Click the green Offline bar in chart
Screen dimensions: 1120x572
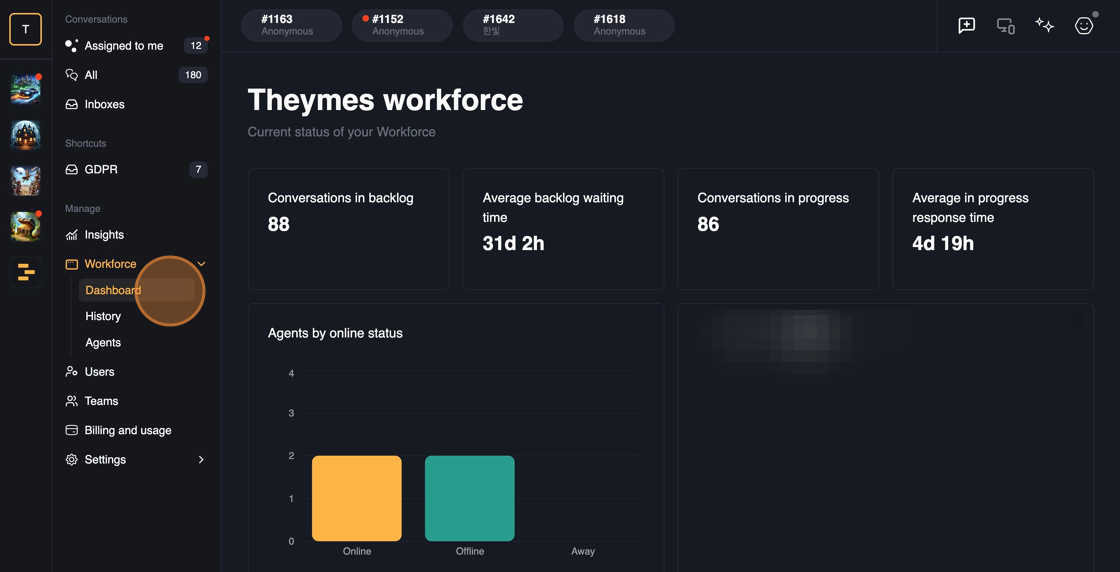pos(470,498)
